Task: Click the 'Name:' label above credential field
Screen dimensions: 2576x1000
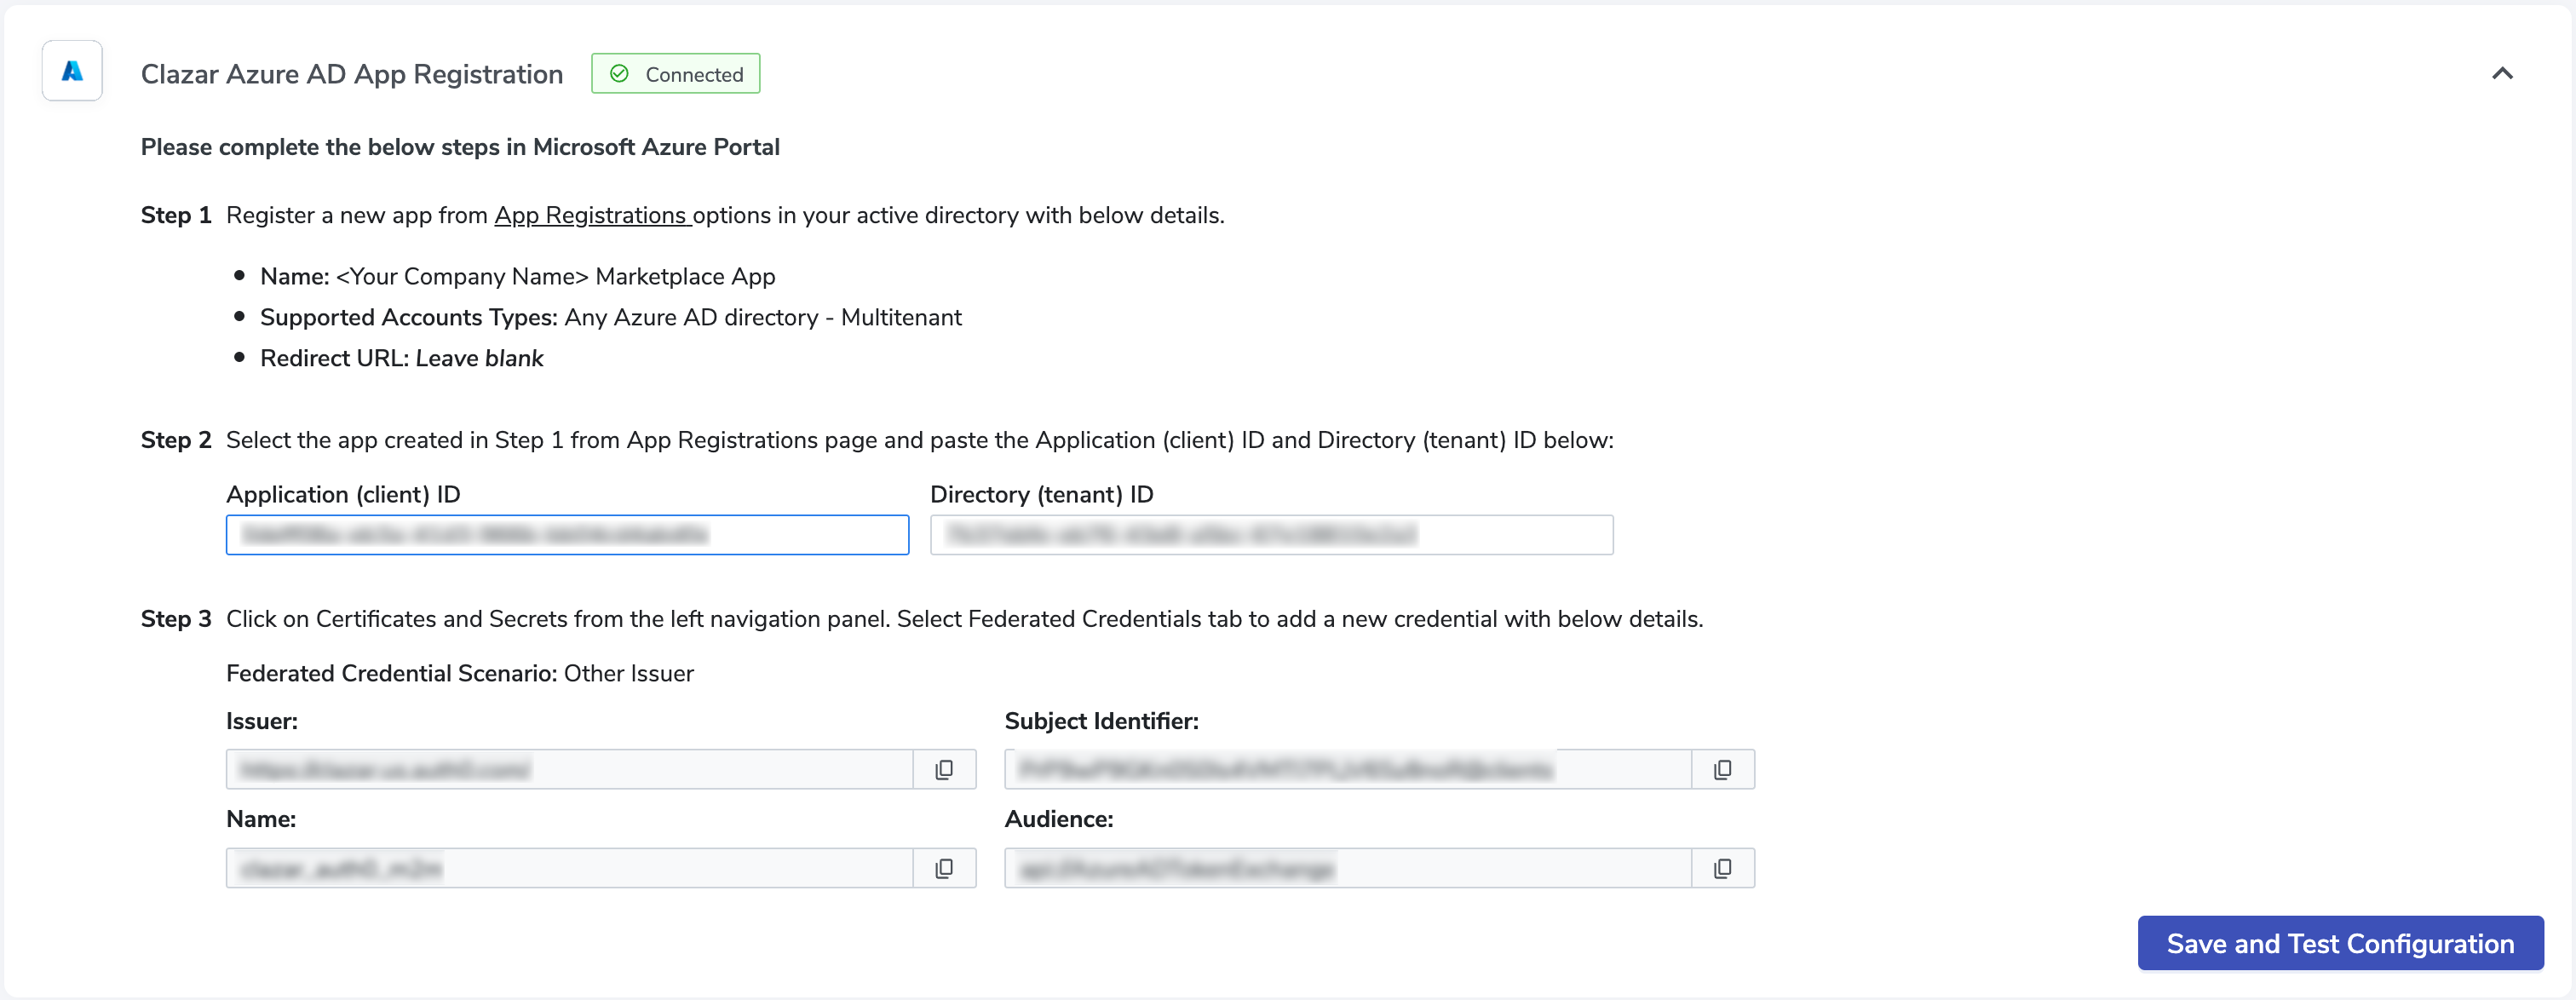Action: [261, 819]
